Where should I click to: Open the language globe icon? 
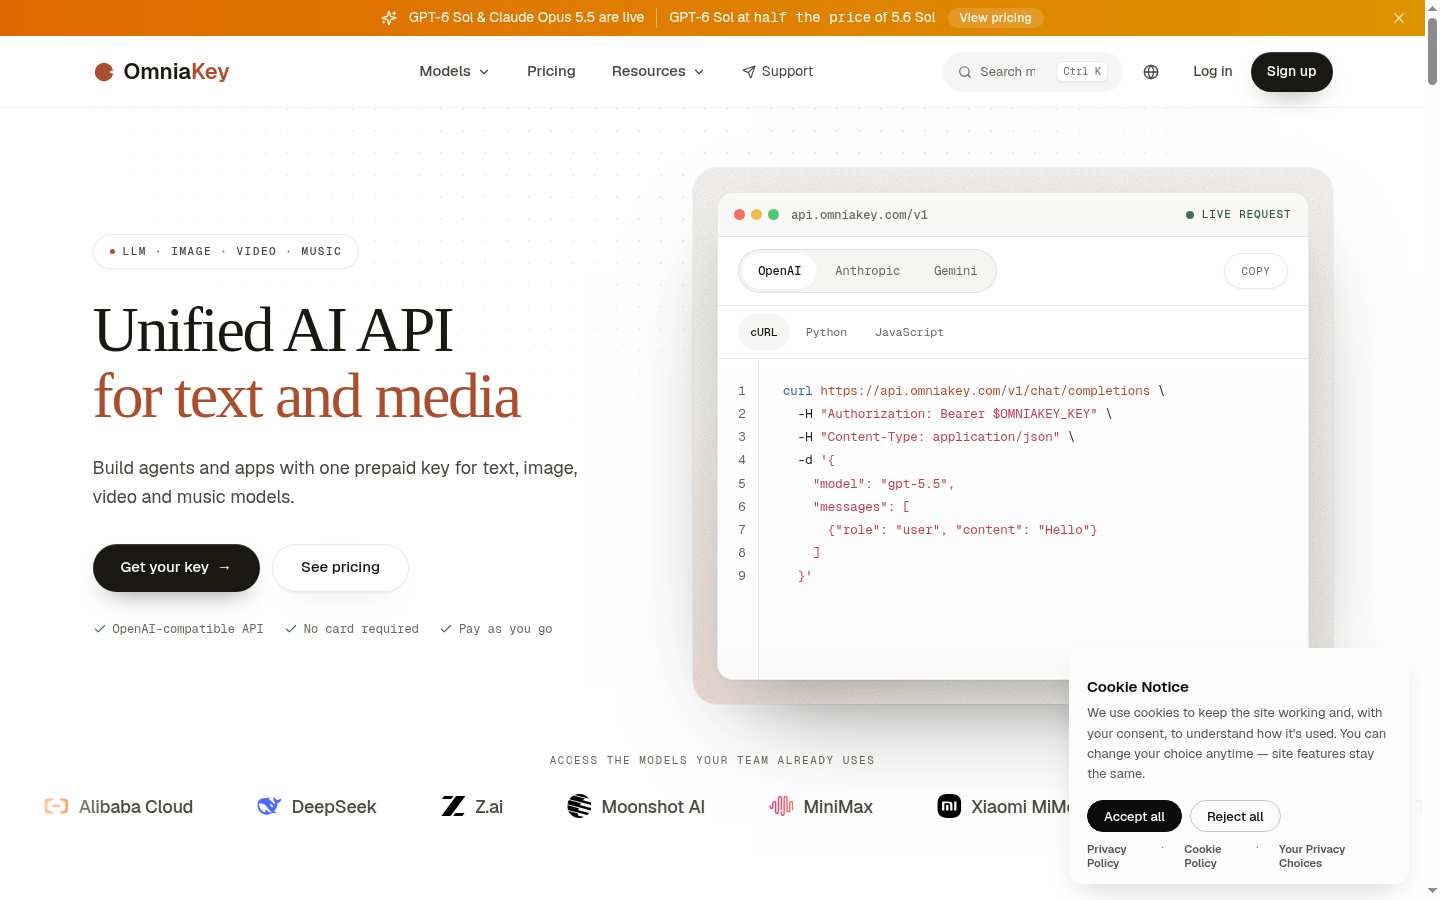[x=1151, y=72]
